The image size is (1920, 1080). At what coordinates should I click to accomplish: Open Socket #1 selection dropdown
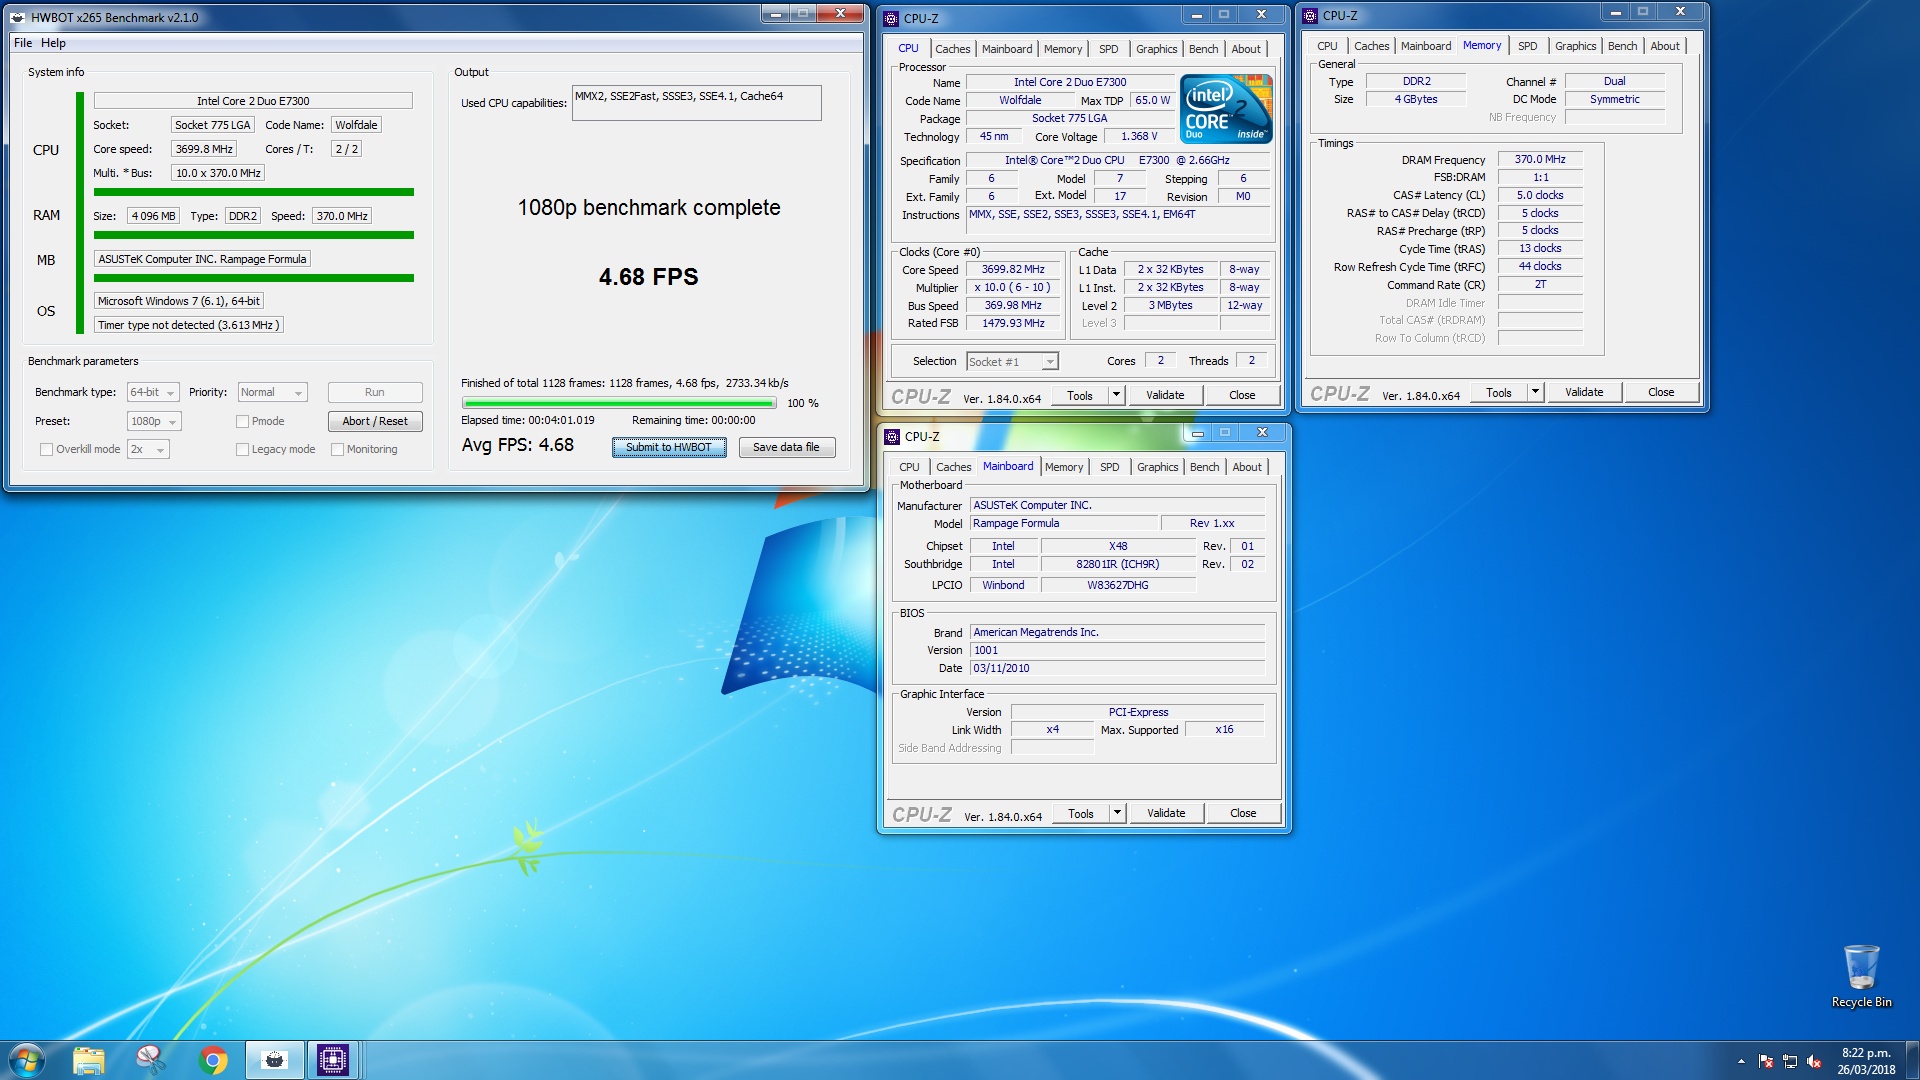click(1012, 362)
